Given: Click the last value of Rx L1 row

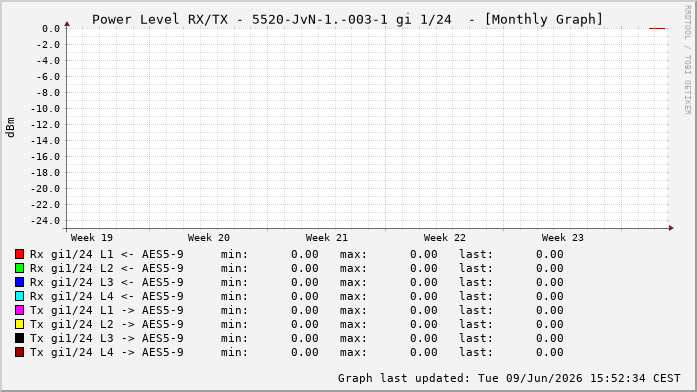Looking at the screenshot, I should 549,254.
